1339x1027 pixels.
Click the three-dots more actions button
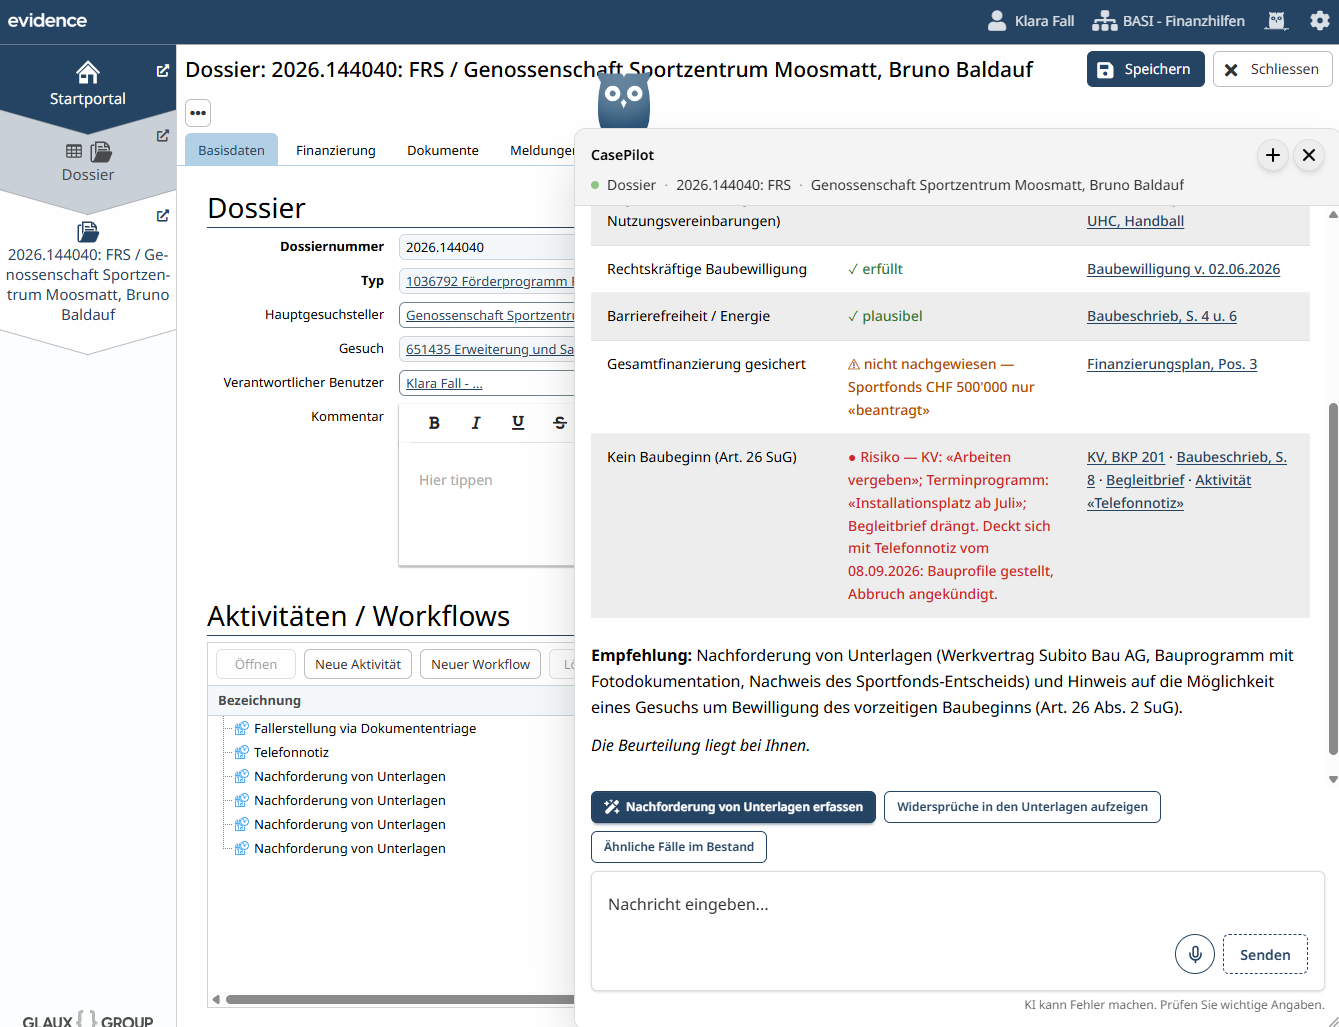(x=198, y=112)
